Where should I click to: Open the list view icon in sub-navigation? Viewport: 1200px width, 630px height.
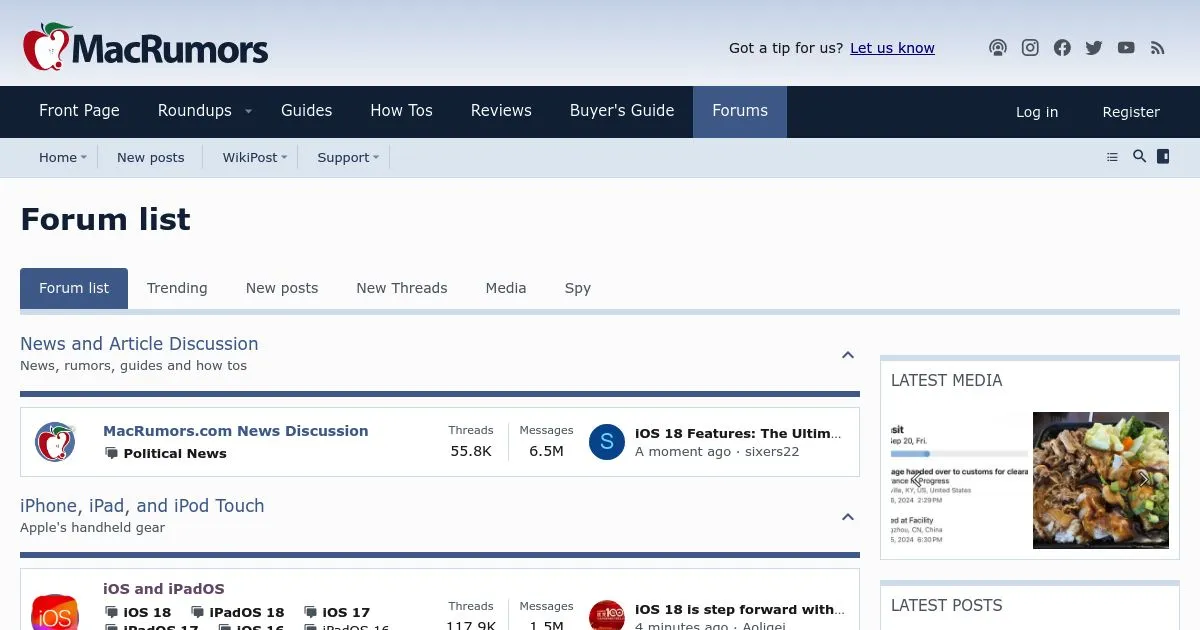[1112, 157]
